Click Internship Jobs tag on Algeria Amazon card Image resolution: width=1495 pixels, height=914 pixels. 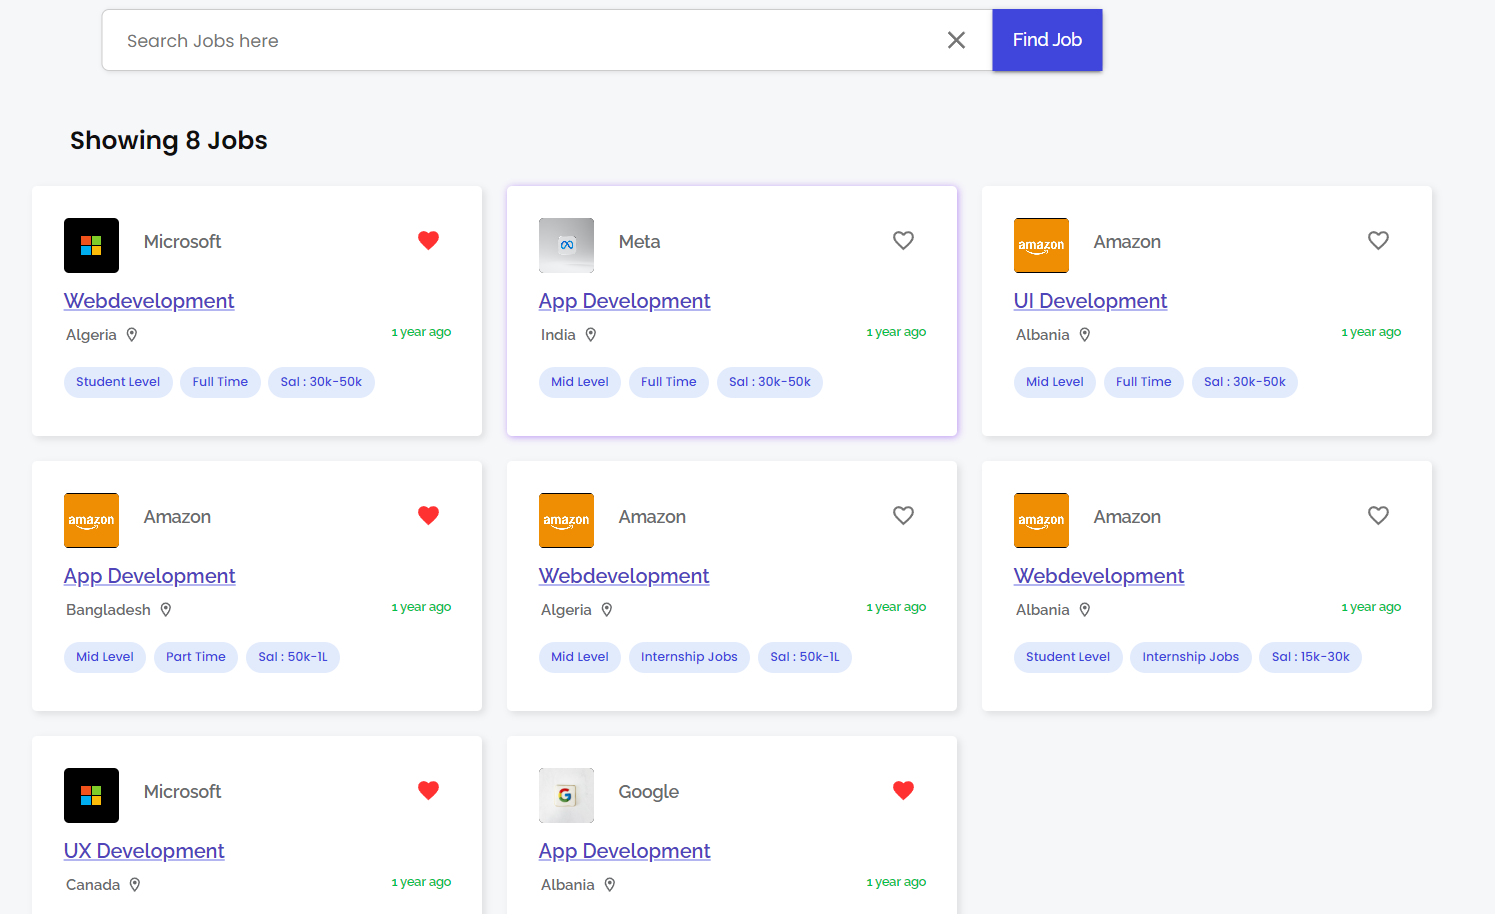pos(689,657)
